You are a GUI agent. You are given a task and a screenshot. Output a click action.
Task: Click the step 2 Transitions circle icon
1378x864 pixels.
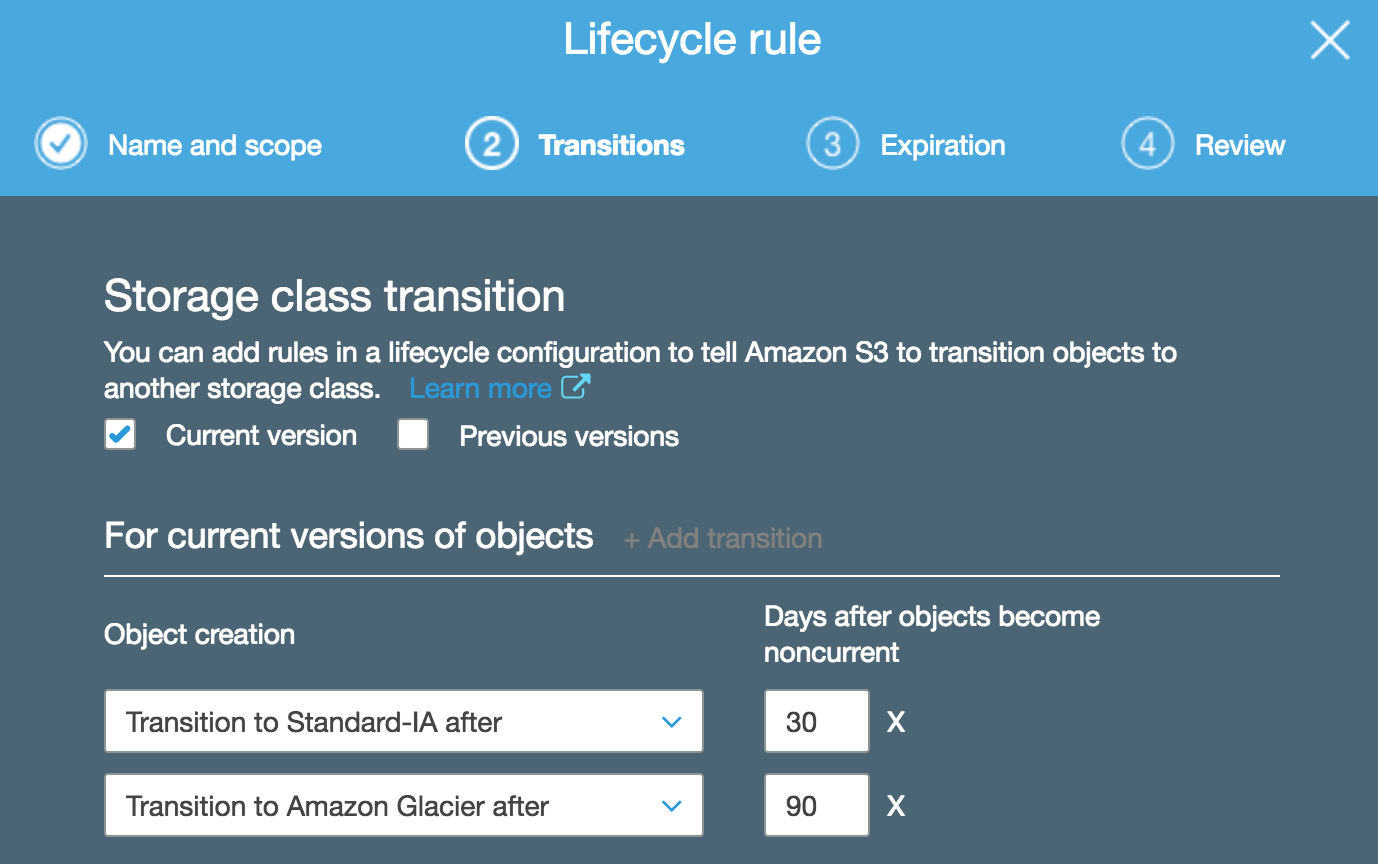tap(492, 143)
